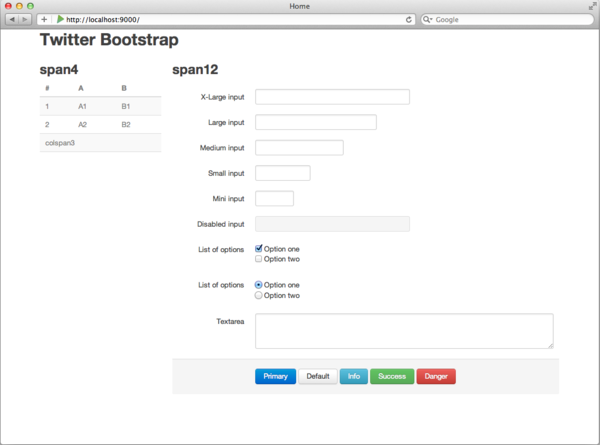Click the yellow minimize window button
600x445 pixels.
click(x=19, y=6)
